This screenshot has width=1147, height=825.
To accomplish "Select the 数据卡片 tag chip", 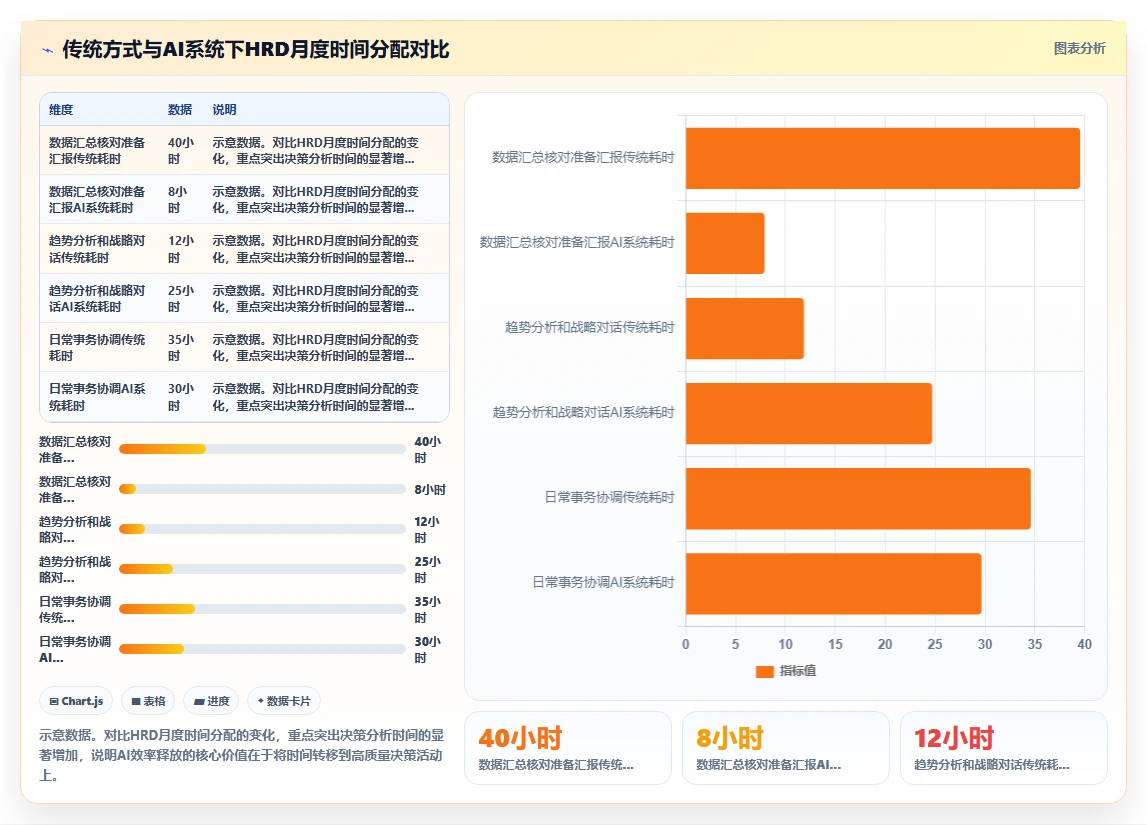I will (284, 701).
